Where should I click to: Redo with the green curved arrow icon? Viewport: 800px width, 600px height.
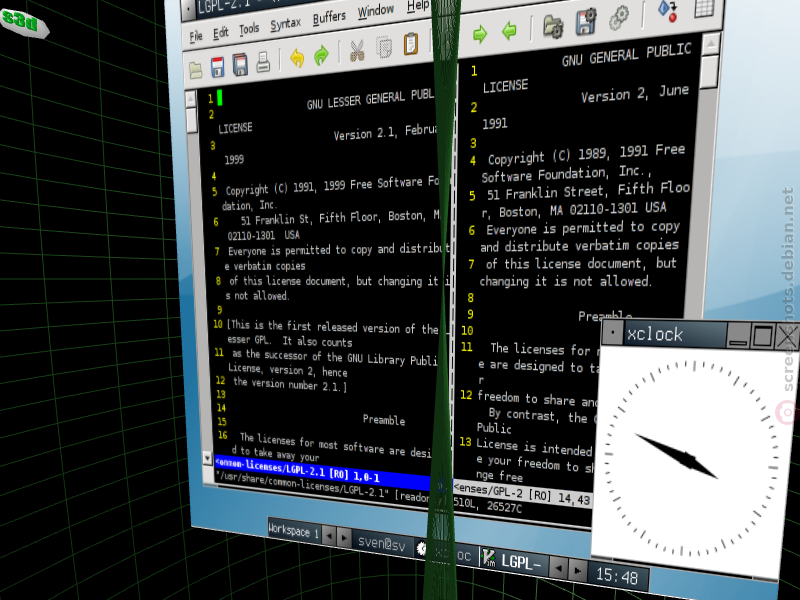[x=321, y=55]
